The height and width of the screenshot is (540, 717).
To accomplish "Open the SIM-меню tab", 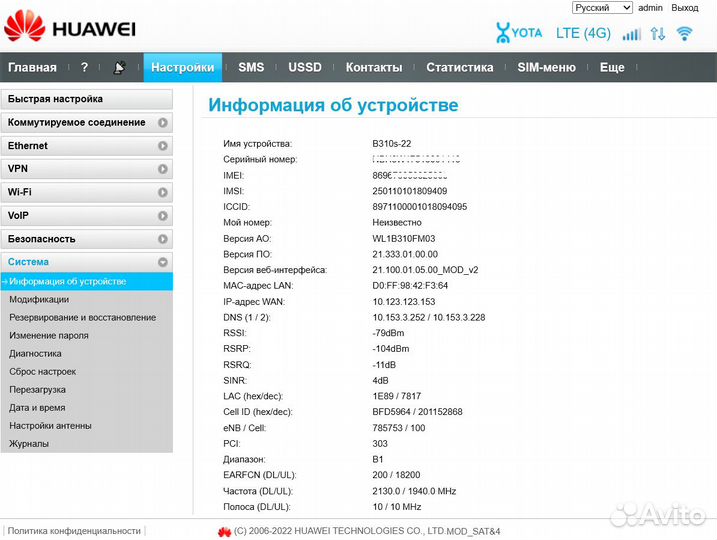I will pos(546,67).
